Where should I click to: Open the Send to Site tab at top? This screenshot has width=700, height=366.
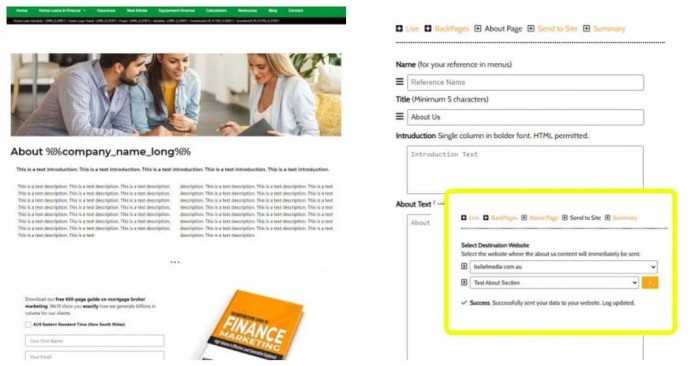click(558, 29)
